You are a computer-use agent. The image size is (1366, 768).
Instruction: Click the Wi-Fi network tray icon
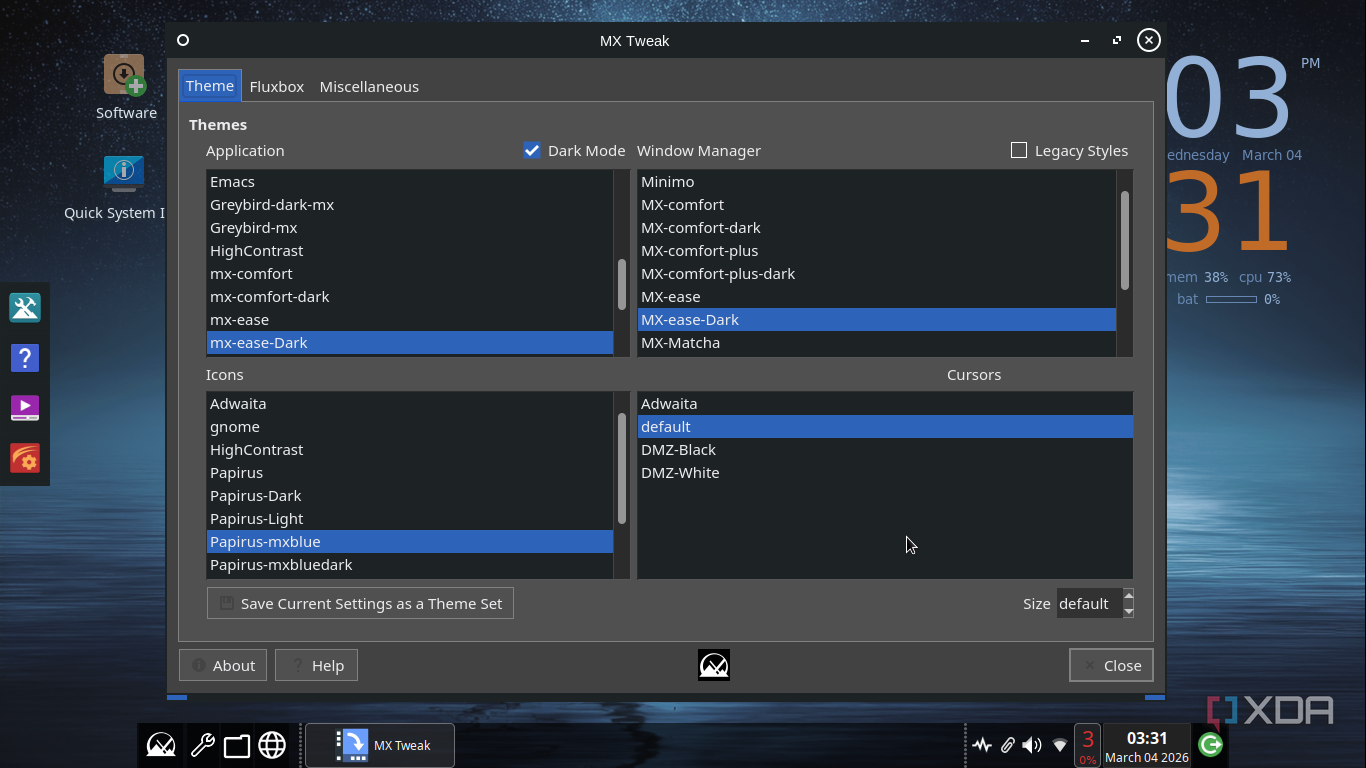tap(1060, 746)
